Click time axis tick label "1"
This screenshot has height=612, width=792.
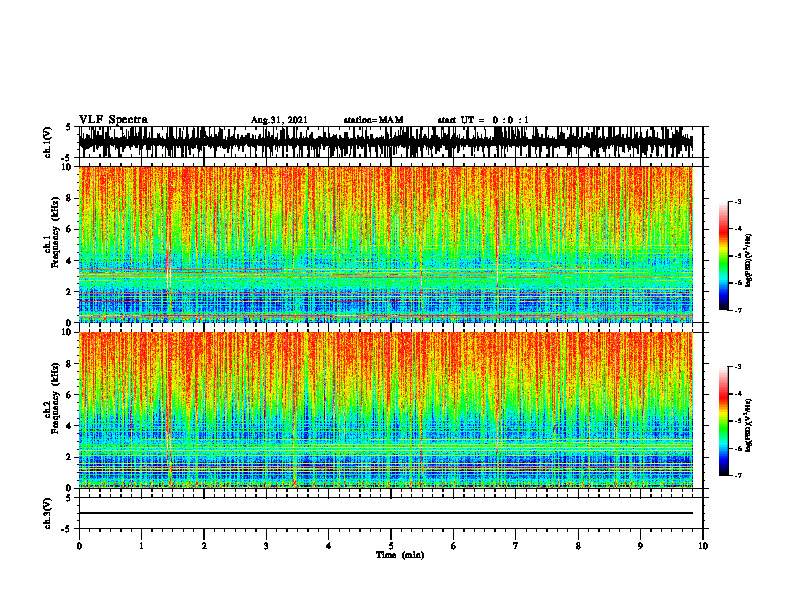pos(141,546)
